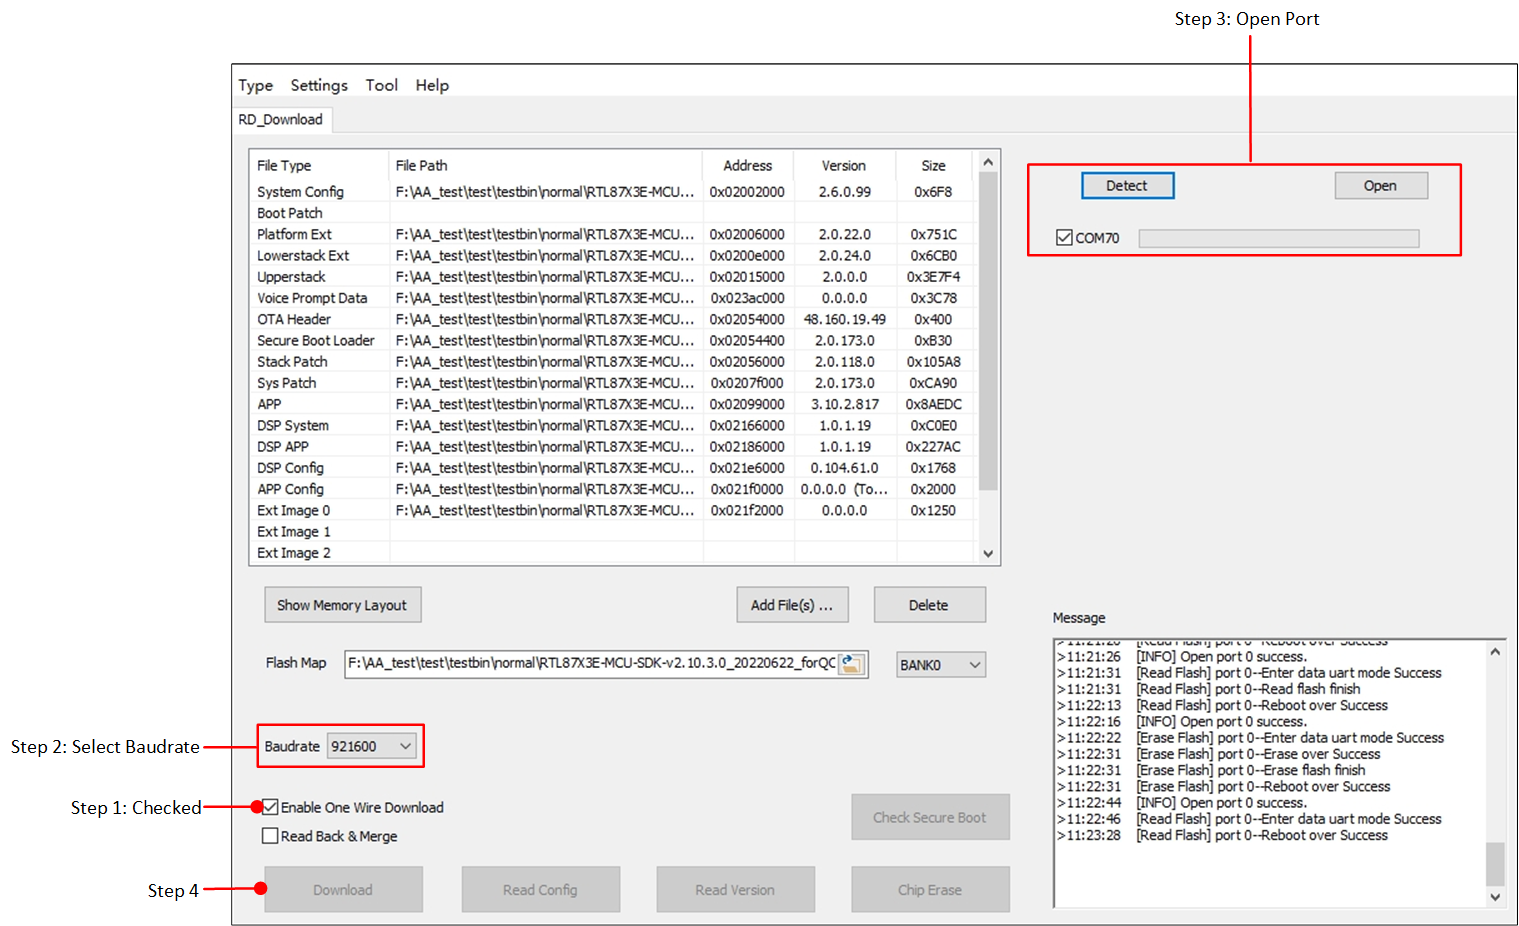Screen dimensions: 1519x926
Task: Click address cell 0x021f2000
Action: [747, 511]
